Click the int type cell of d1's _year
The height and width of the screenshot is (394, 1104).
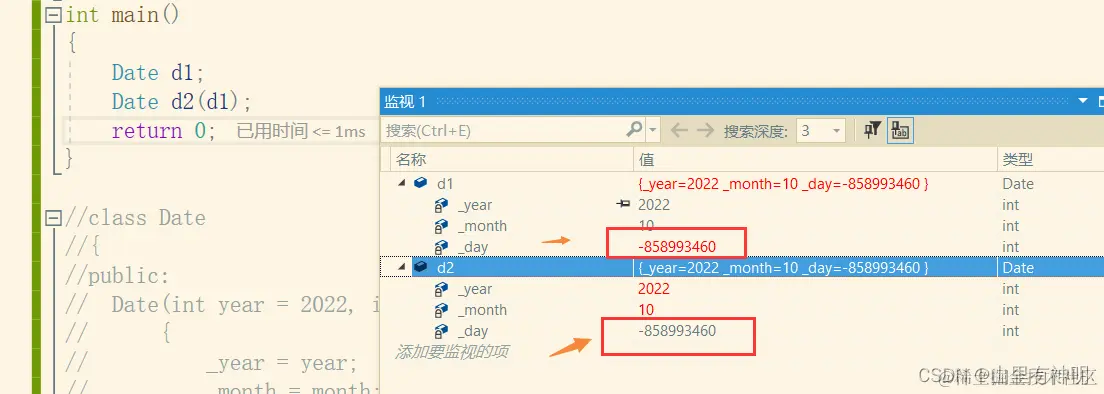click(1010, 205)
